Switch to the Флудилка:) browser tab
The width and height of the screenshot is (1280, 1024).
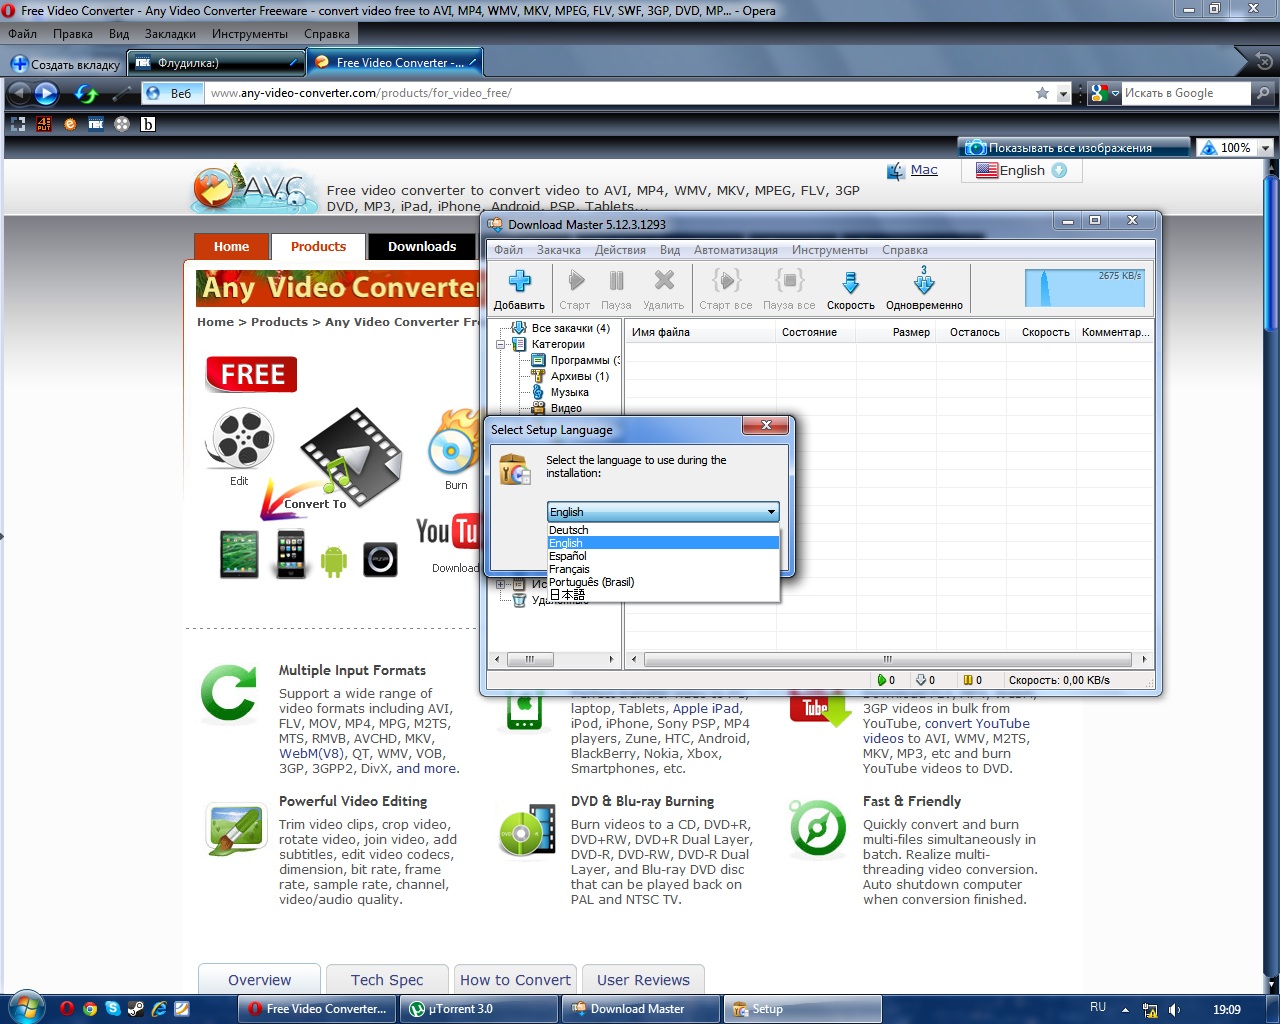click(x=216, y=62)
